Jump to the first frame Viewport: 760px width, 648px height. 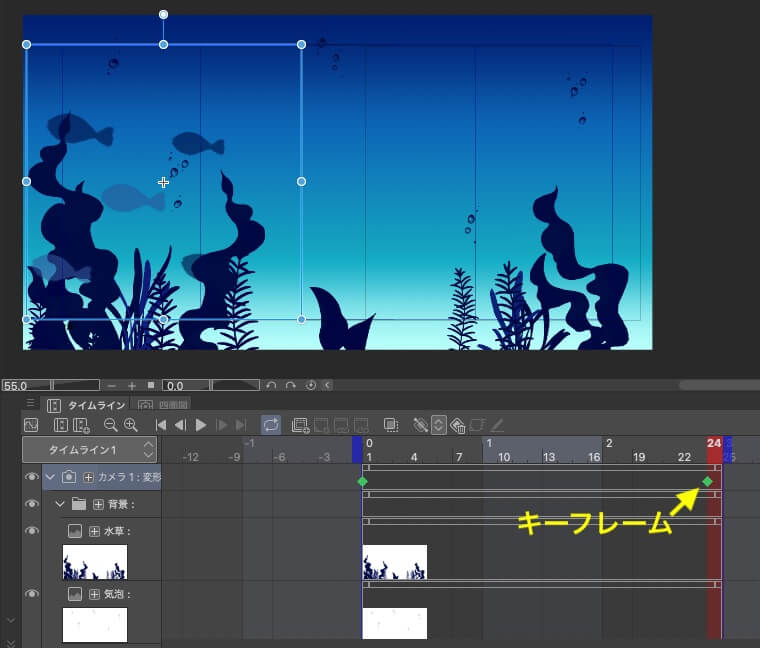[160, 425]
